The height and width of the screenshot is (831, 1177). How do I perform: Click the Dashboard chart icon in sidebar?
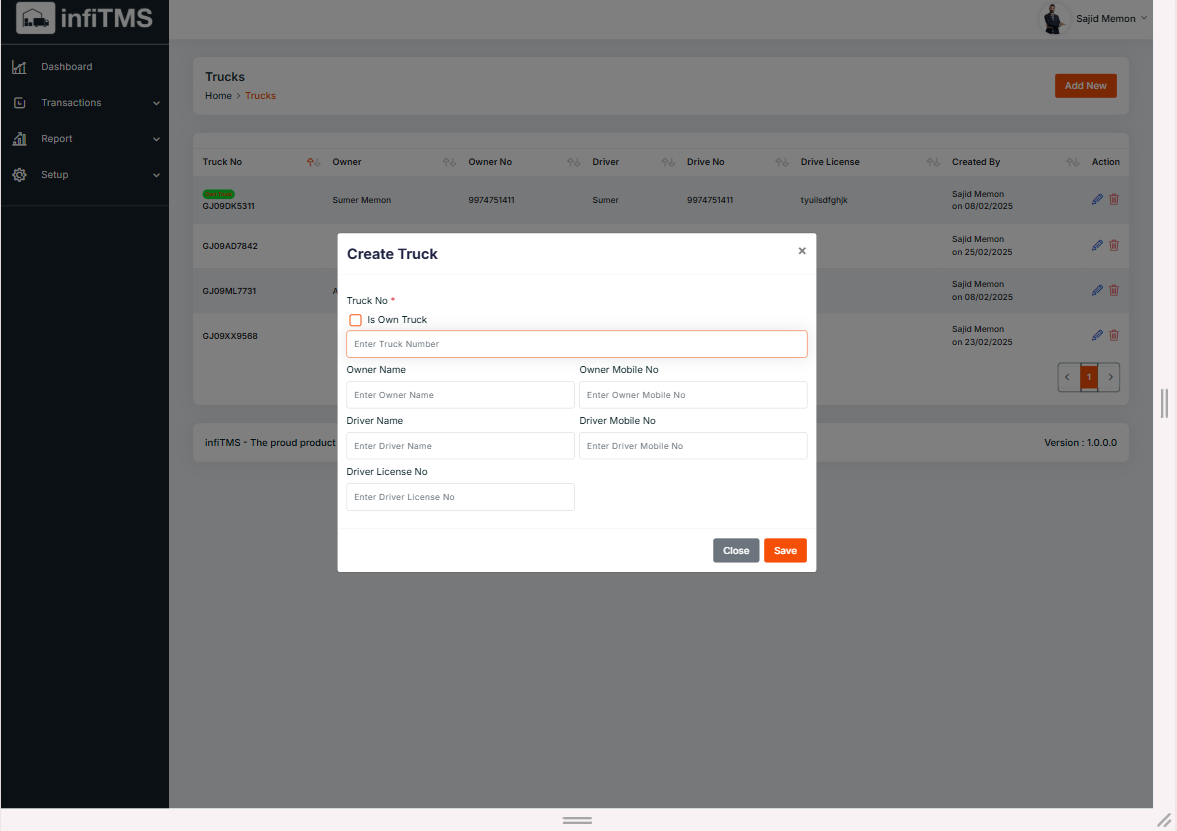[x=19, y=67]
